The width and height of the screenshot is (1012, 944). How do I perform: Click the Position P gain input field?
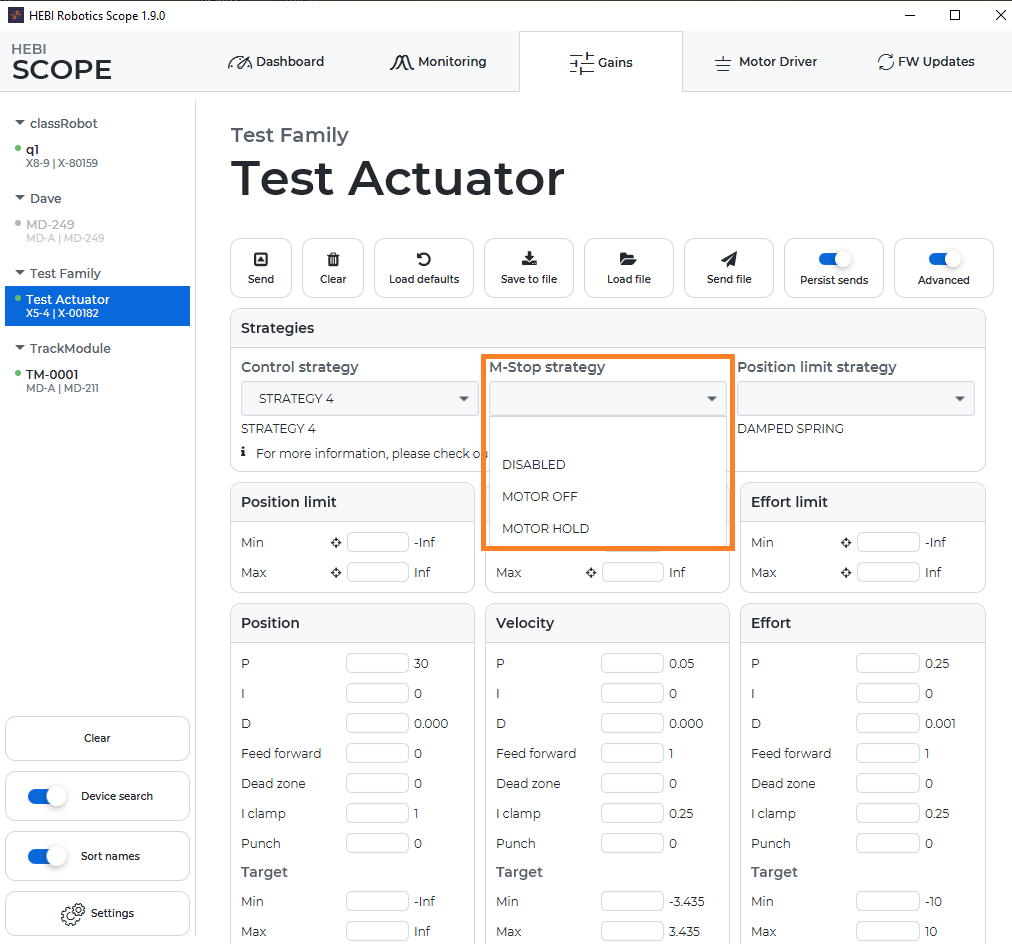377,663
